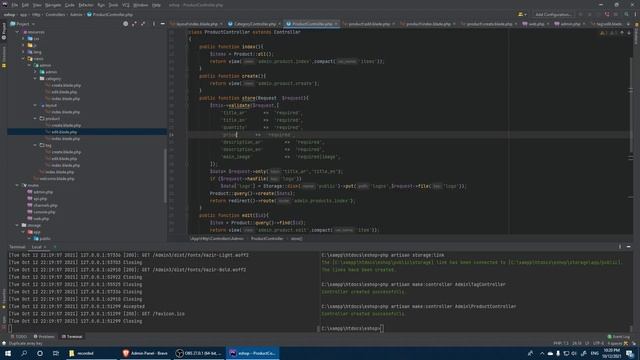Show the hidden editor tabs list
The image size is (640, 360).
(x=629, y=24)
